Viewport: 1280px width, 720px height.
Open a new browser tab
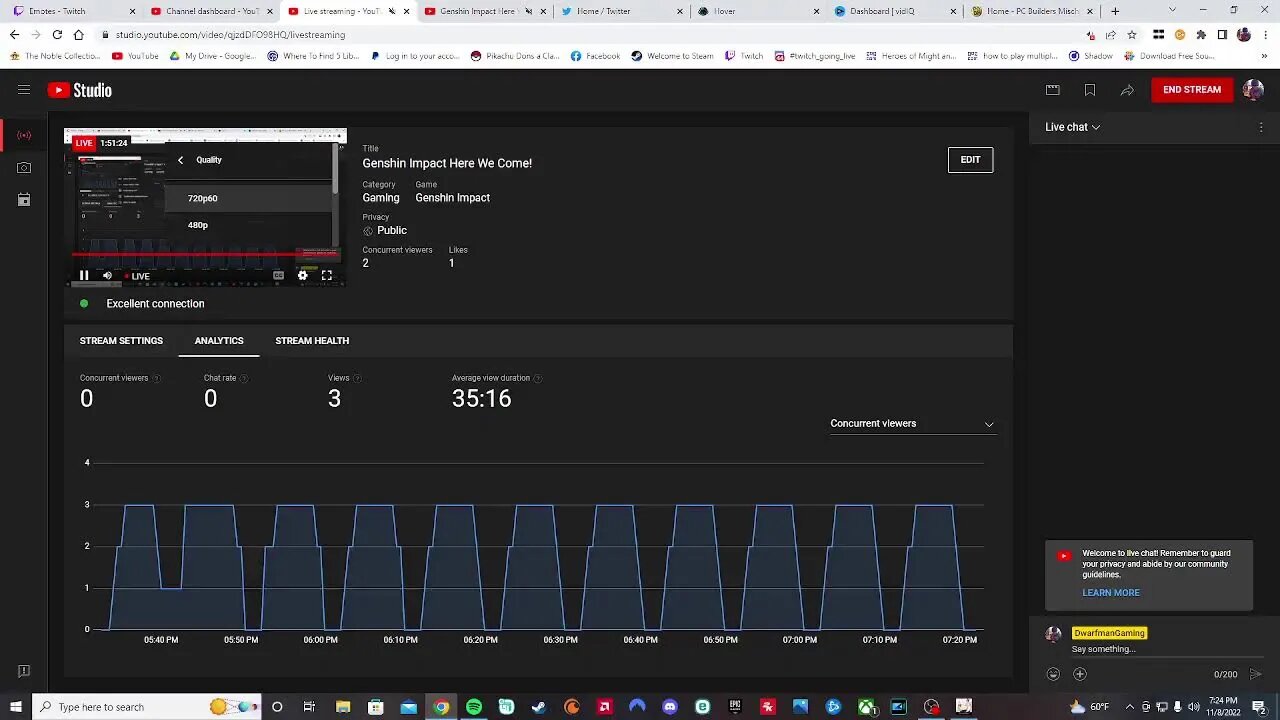(1115, 11)
